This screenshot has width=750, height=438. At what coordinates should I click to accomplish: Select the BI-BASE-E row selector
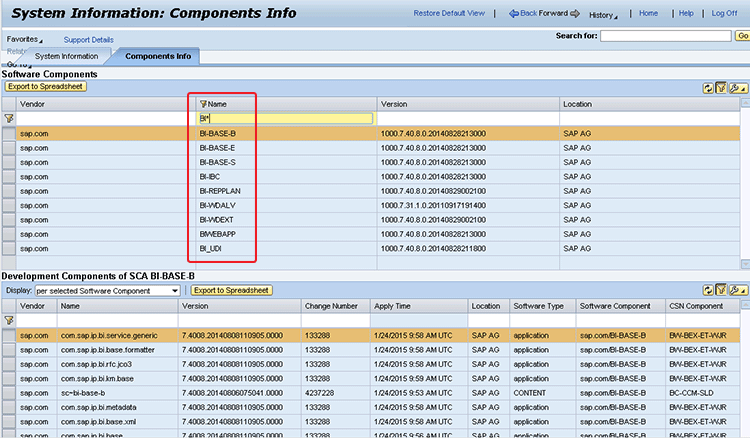pyautogui.click(x=9, y=148)
